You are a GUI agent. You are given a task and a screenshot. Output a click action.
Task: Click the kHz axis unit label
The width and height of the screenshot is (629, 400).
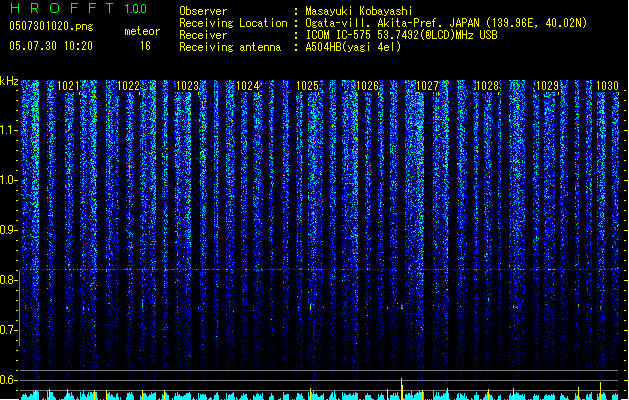pos(9,81)
